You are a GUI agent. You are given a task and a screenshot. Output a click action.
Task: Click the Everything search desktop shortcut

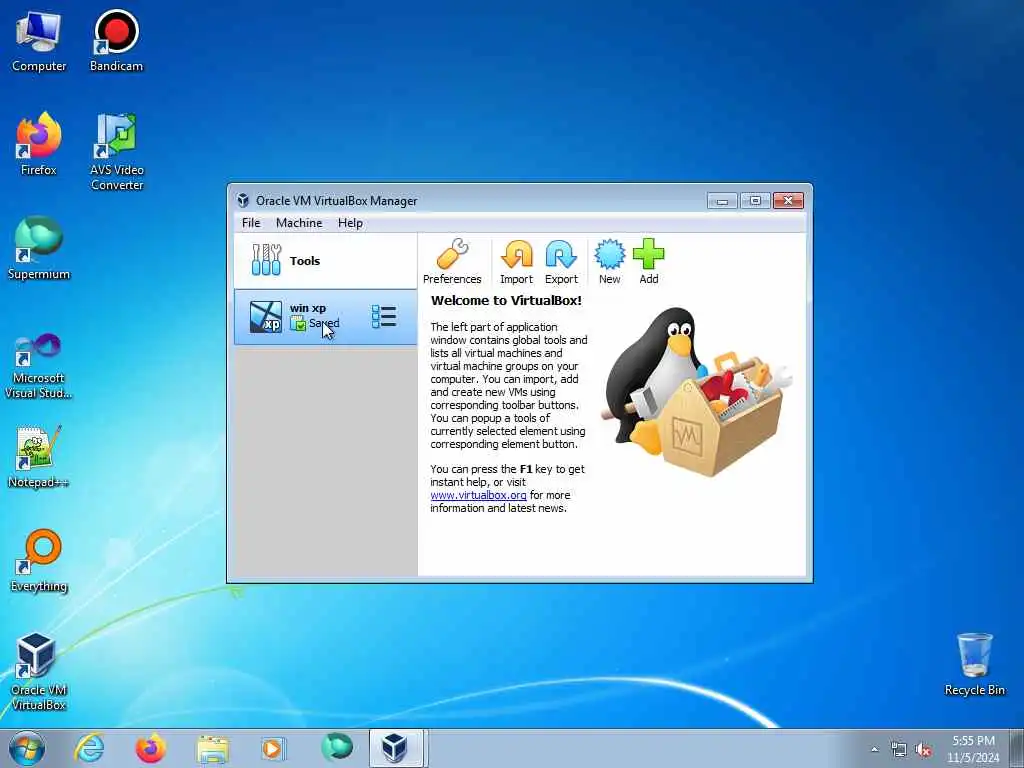coord(39,560)
